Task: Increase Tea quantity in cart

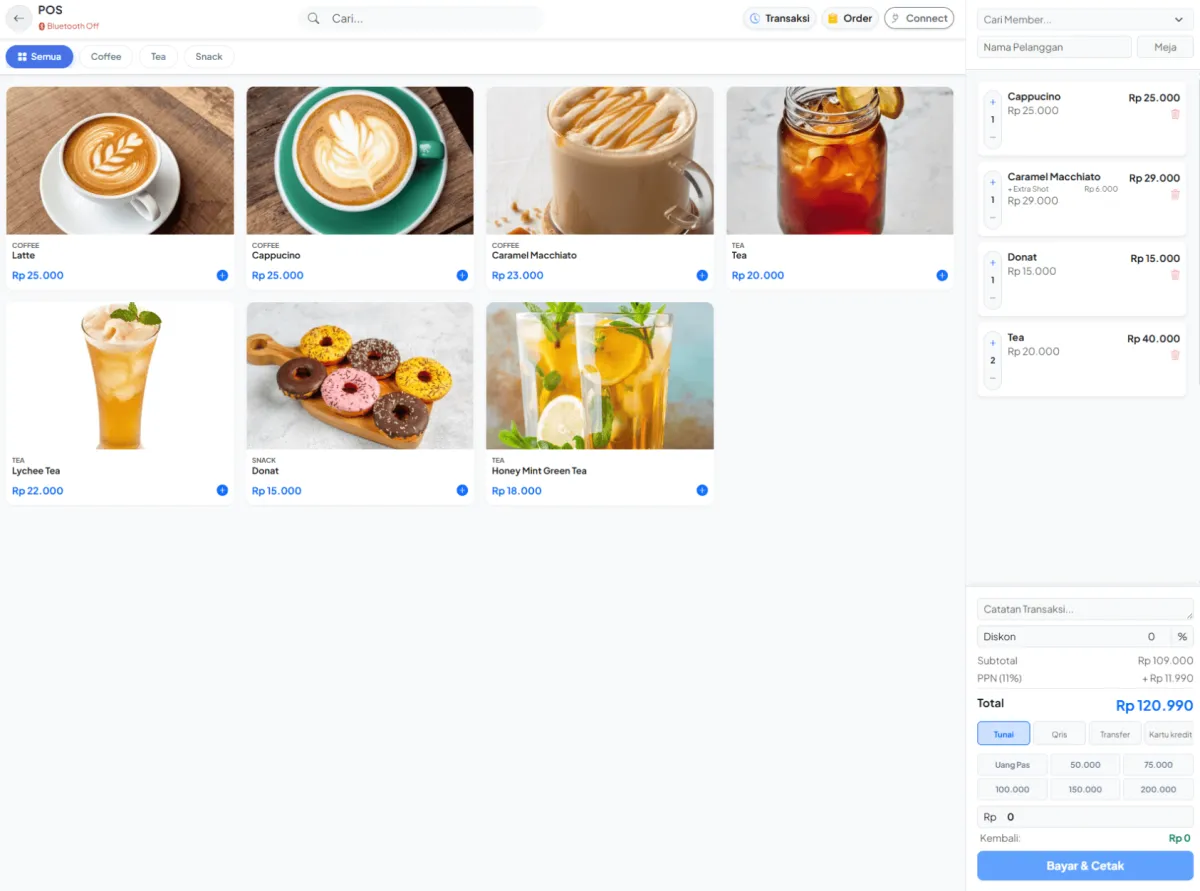Action: point(993,343)
